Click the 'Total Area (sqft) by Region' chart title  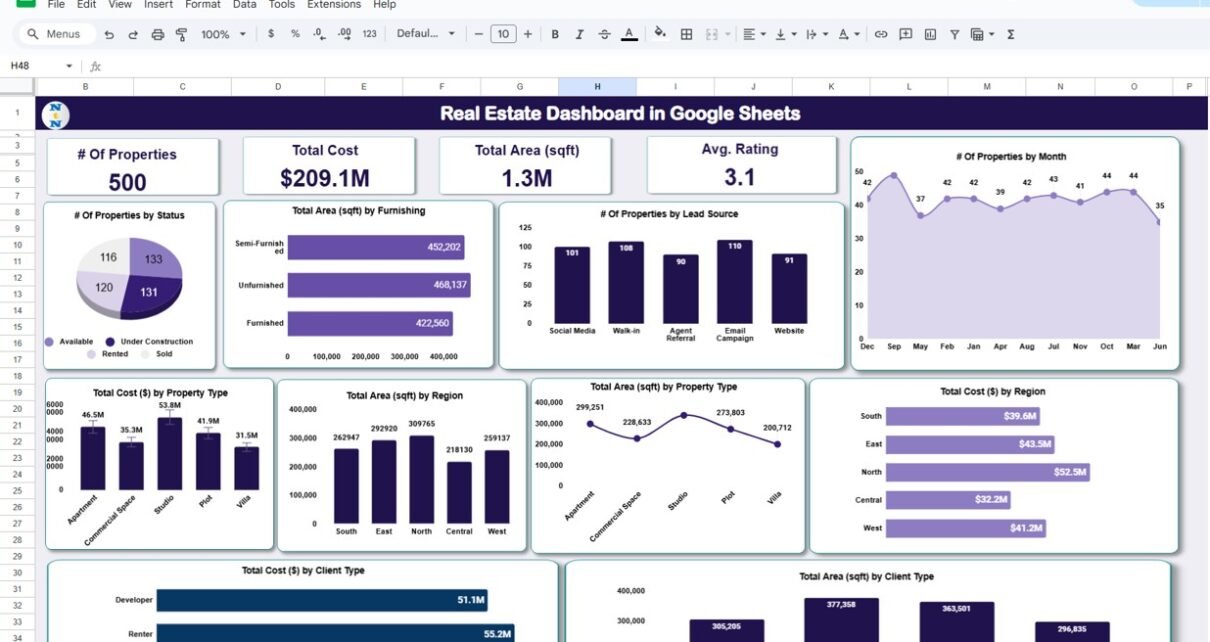tap(404, 396)
